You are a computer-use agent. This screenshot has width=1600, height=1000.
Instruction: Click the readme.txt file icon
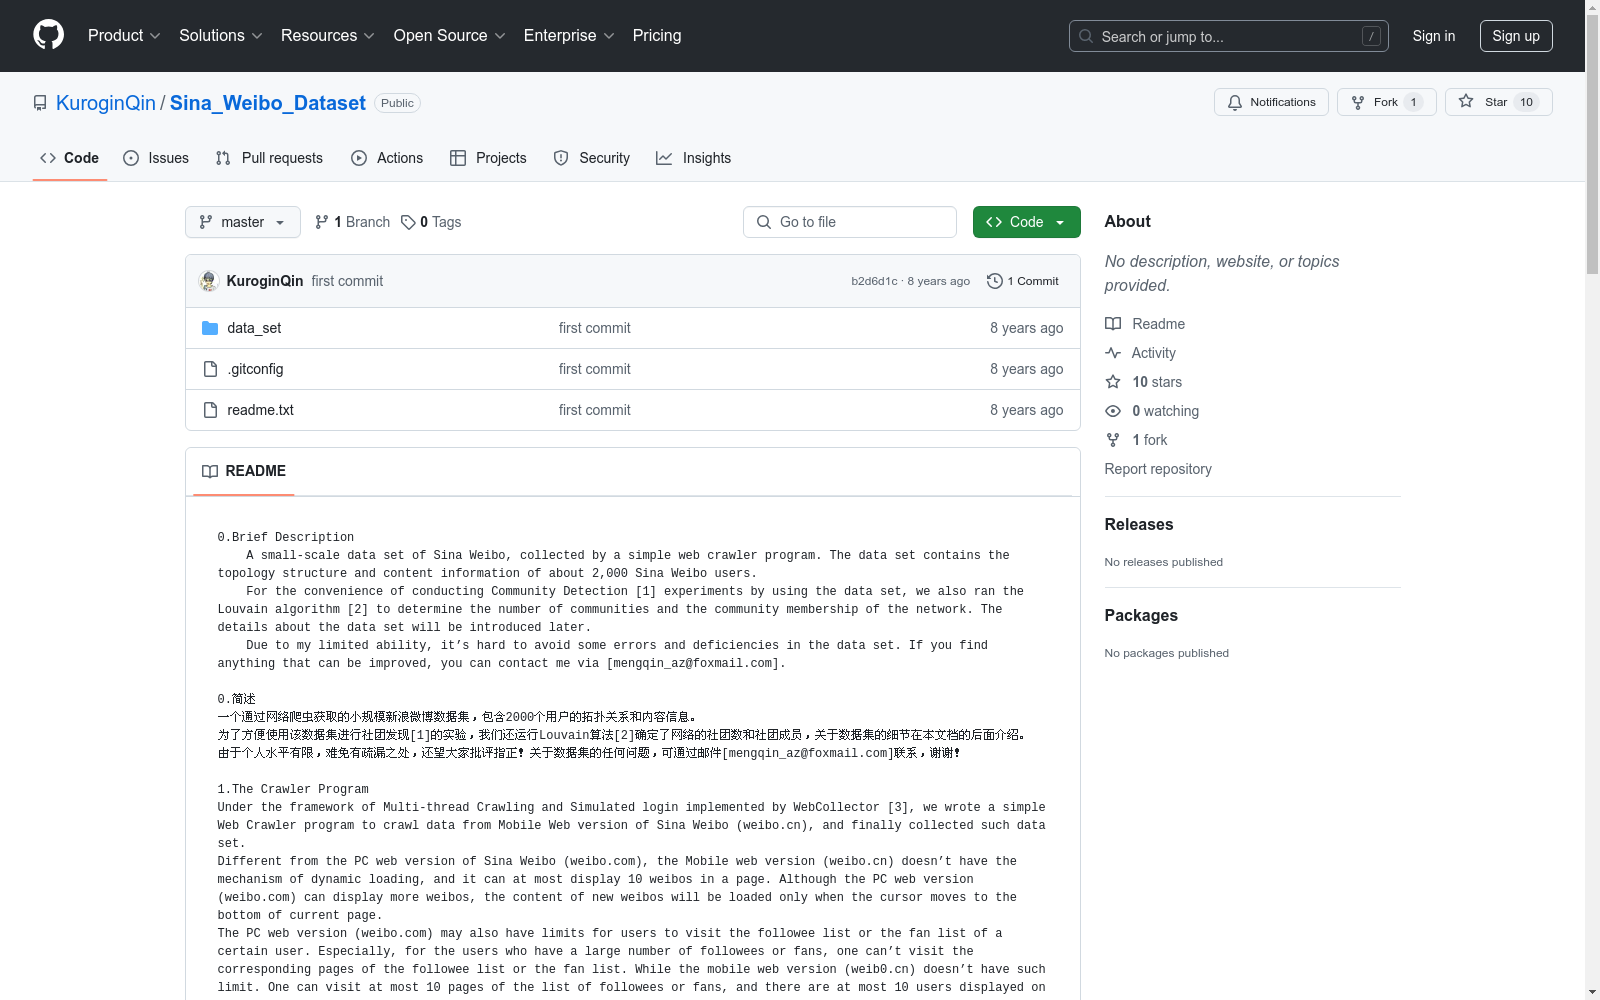click(x=210, y=410)
